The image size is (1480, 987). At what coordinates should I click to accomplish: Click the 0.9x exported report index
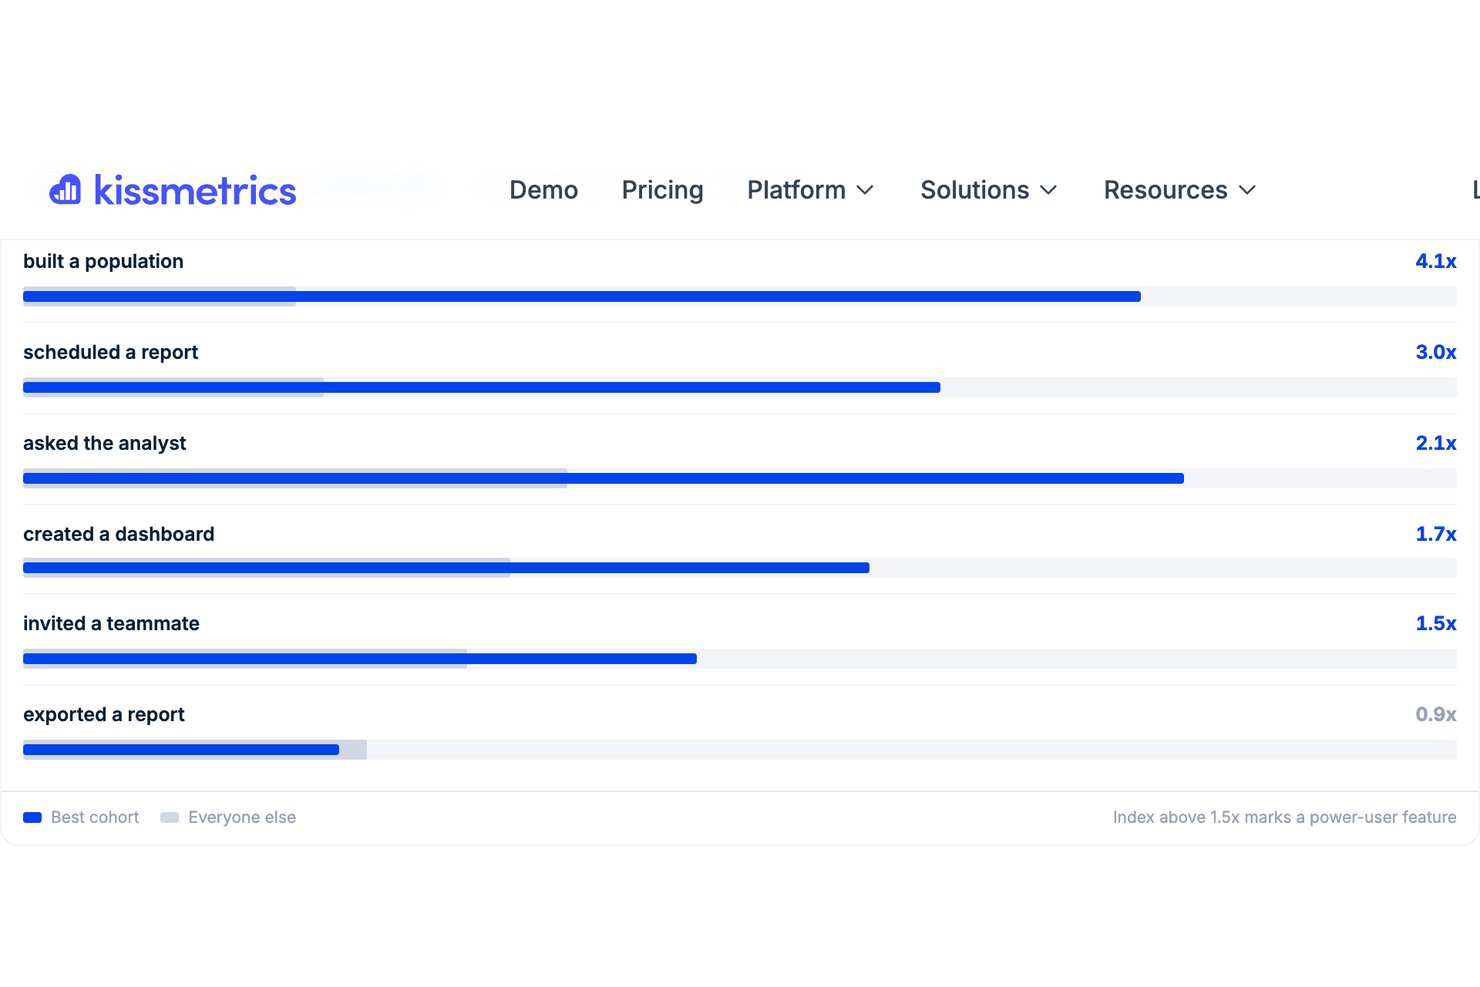[x=1436, y=714]
